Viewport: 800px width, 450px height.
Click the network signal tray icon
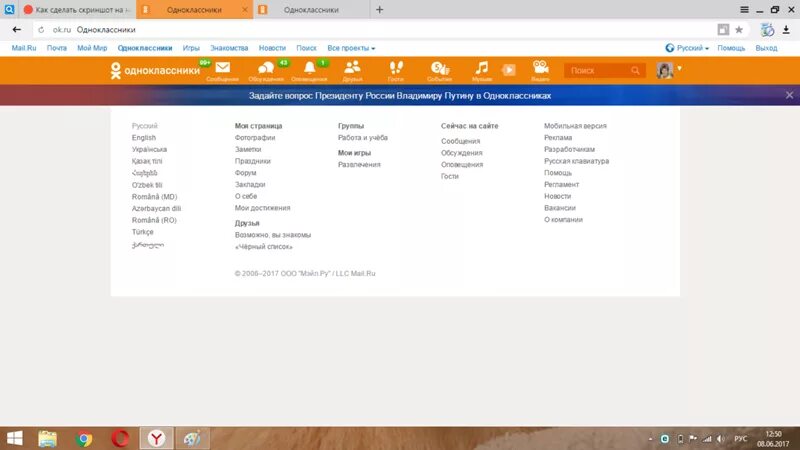(707, 439)
